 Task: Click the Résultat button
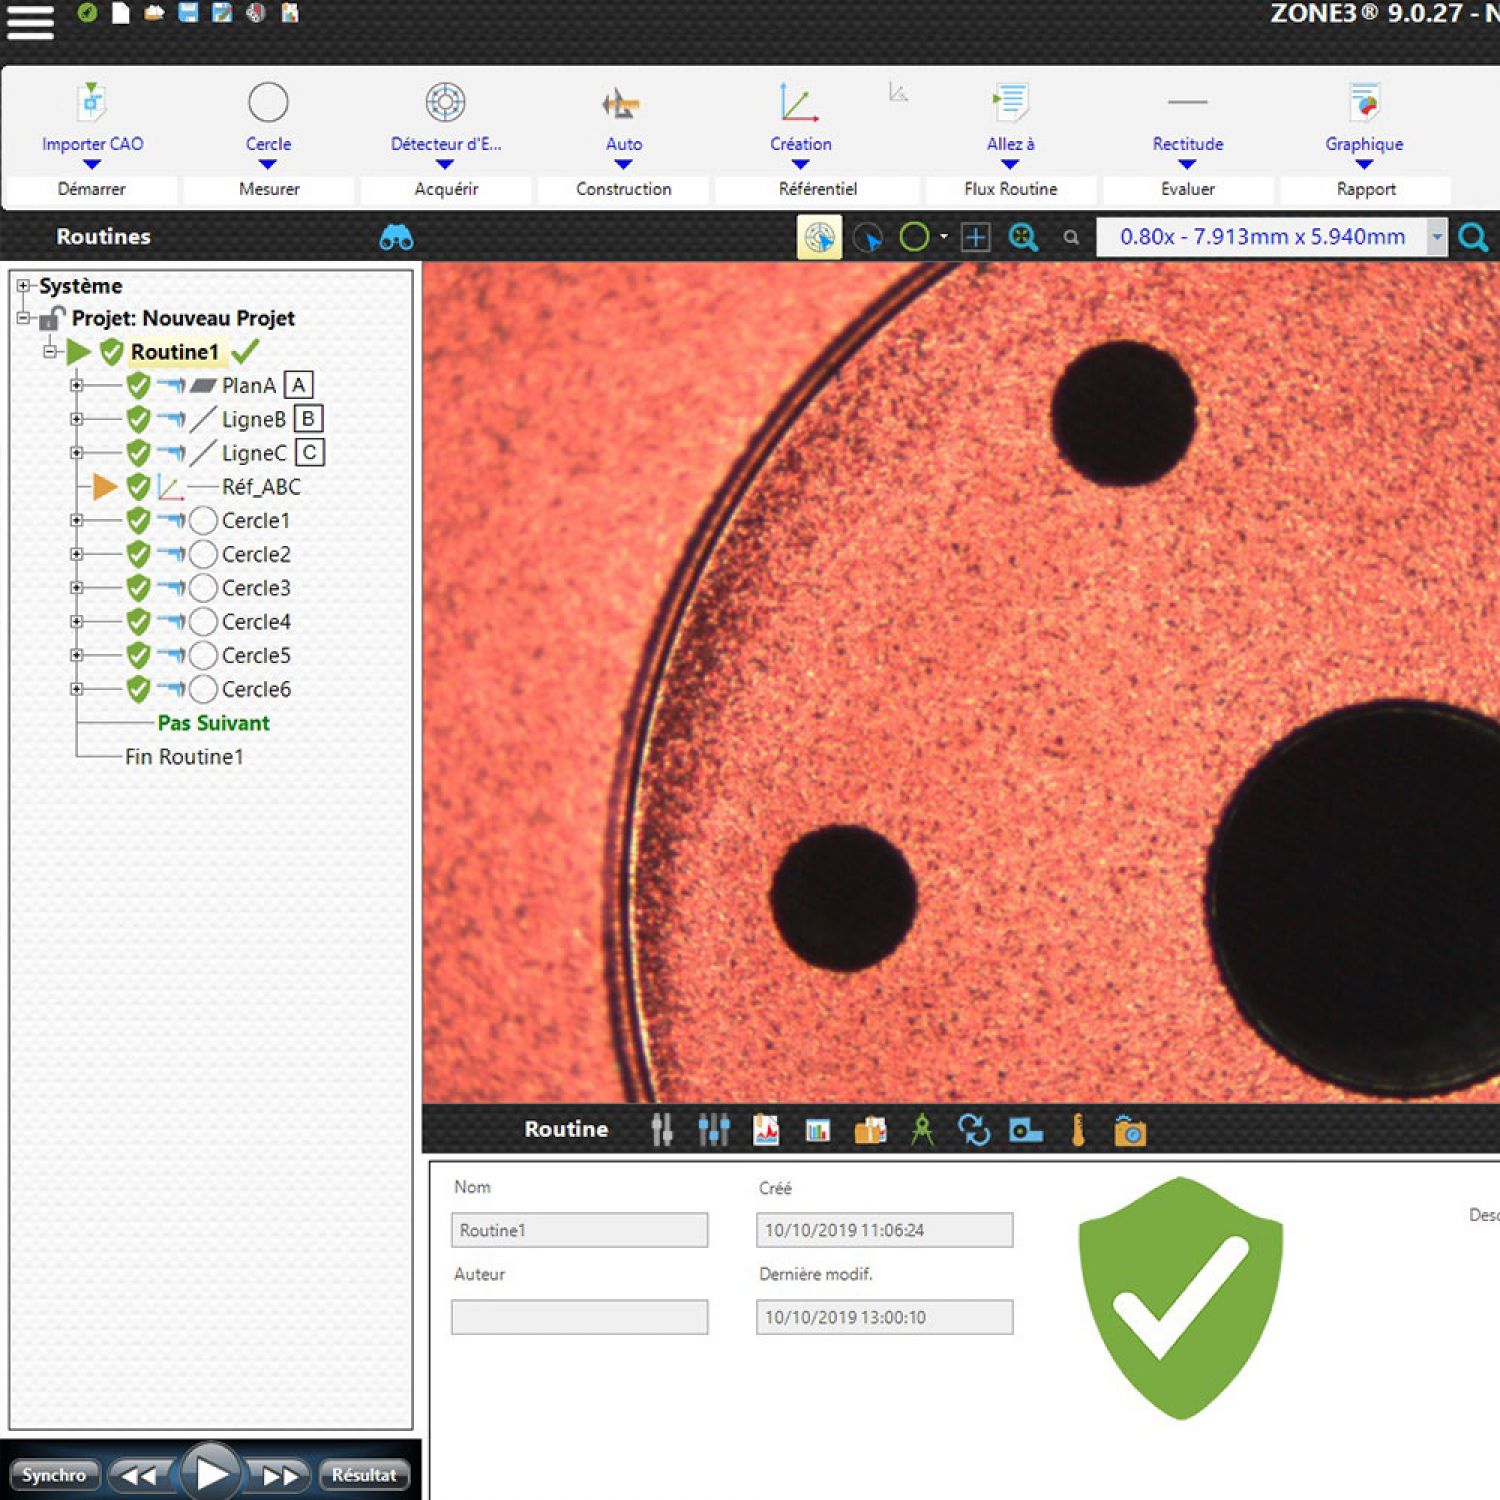click(x=364, y=1475)
